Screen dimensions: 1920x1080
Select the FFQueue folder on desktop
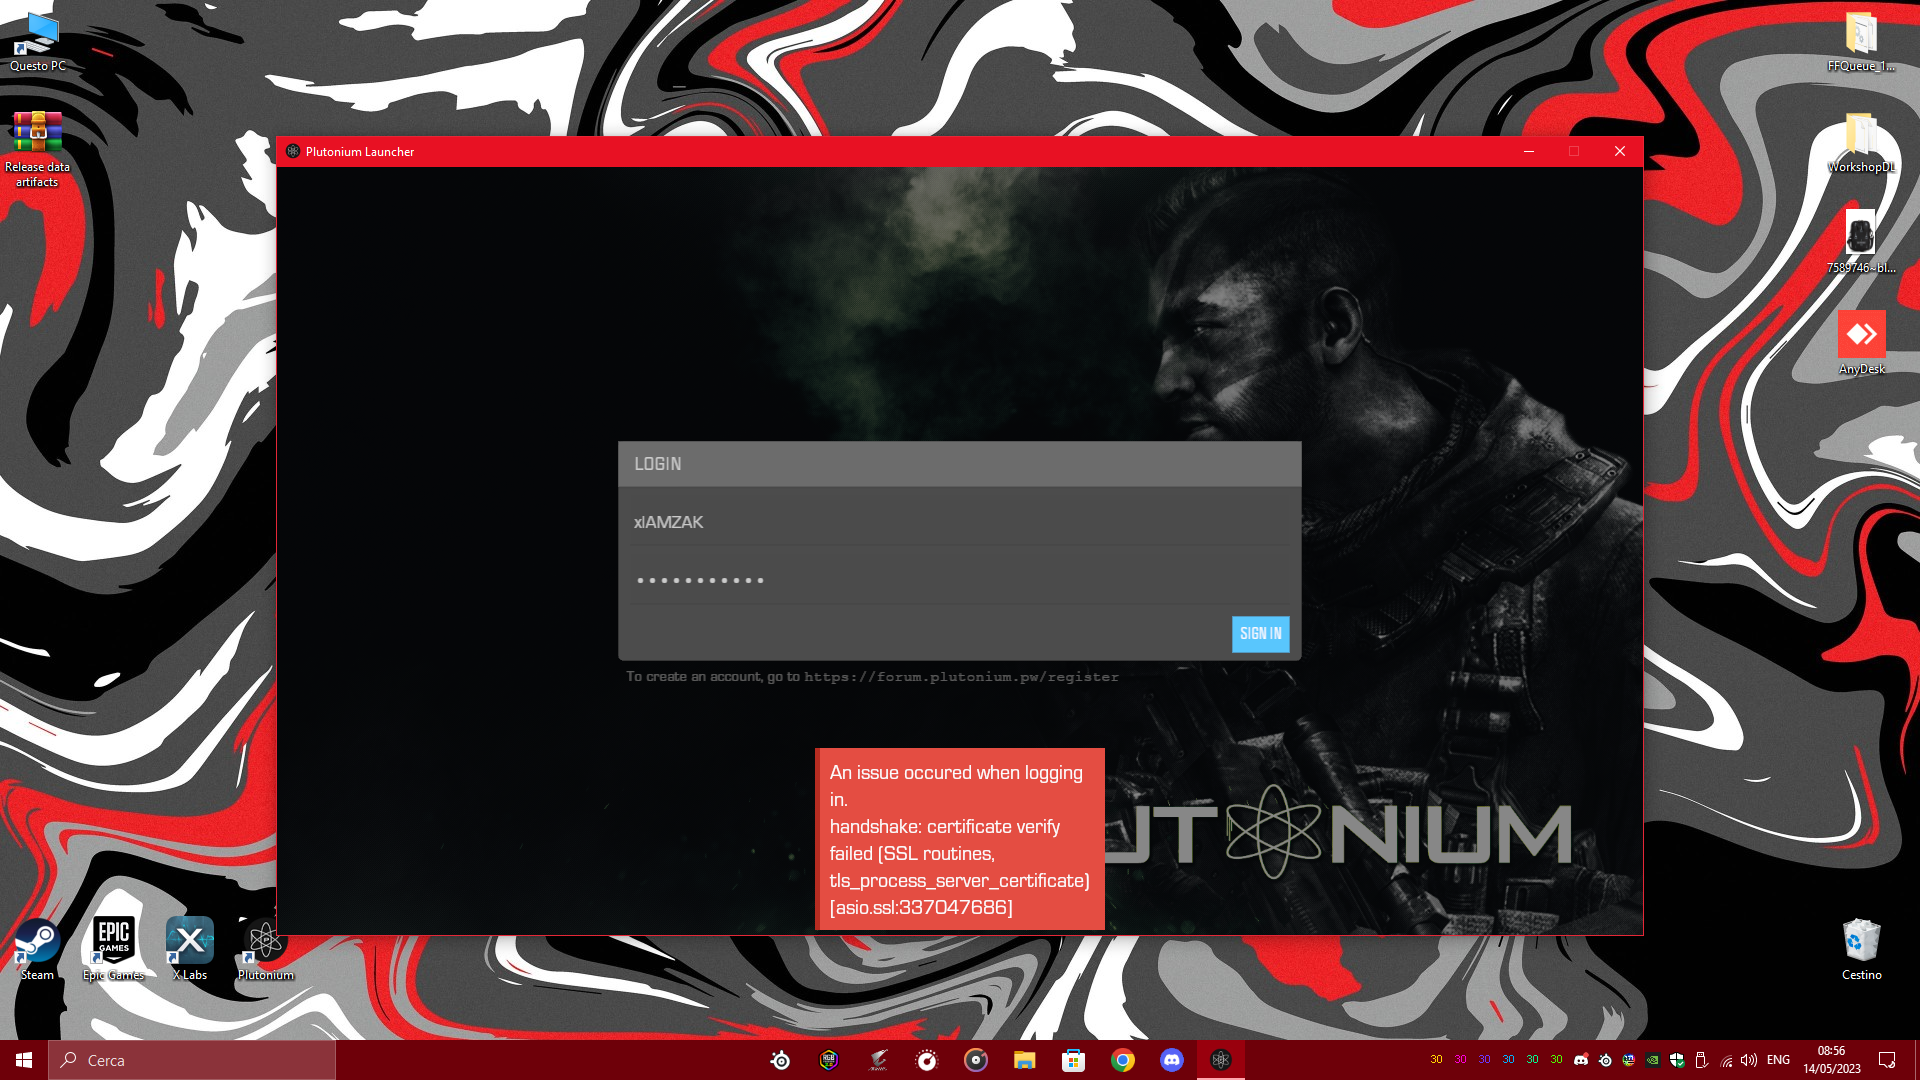point(1861,42)
